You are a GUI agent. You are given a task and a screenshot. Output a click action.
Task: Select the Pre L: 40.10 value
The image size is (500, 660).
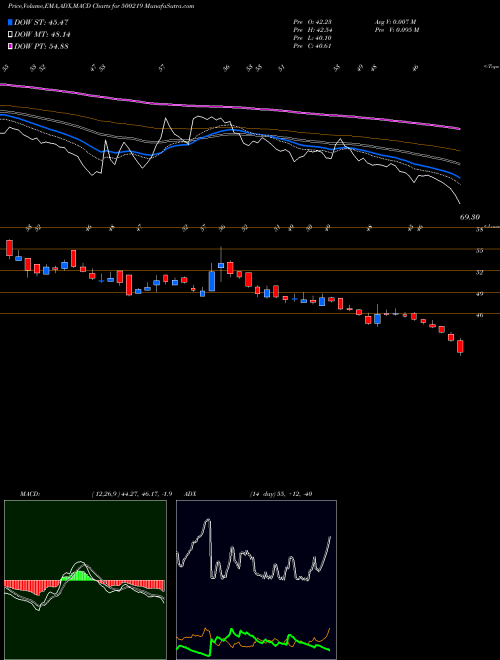pyautogui.click(x=313, y=38)
